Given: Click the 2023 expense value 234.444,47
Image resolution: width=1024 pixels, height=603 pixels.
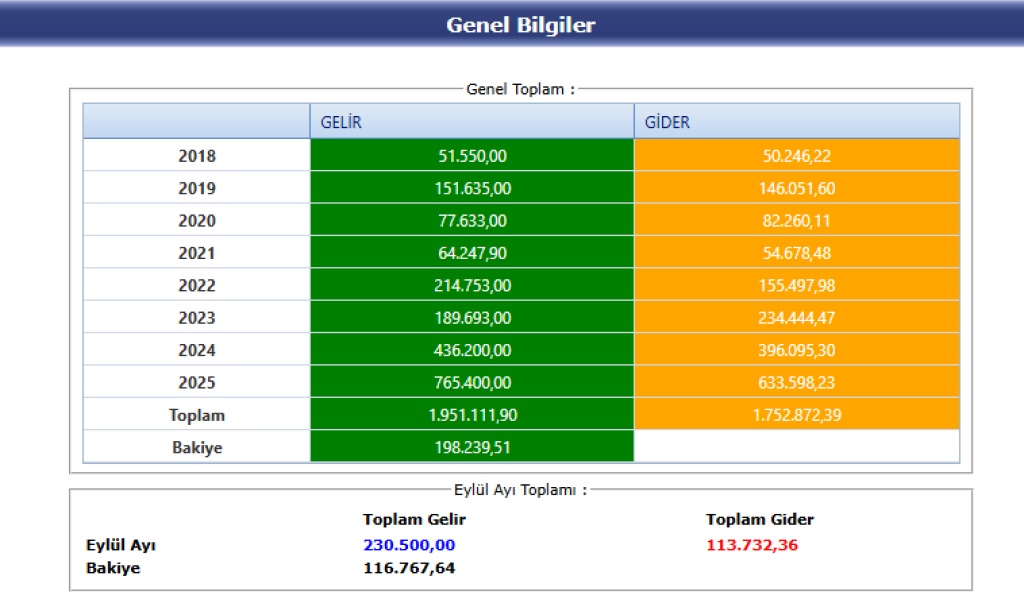Looking at the screenshot, I should point(796,318).
